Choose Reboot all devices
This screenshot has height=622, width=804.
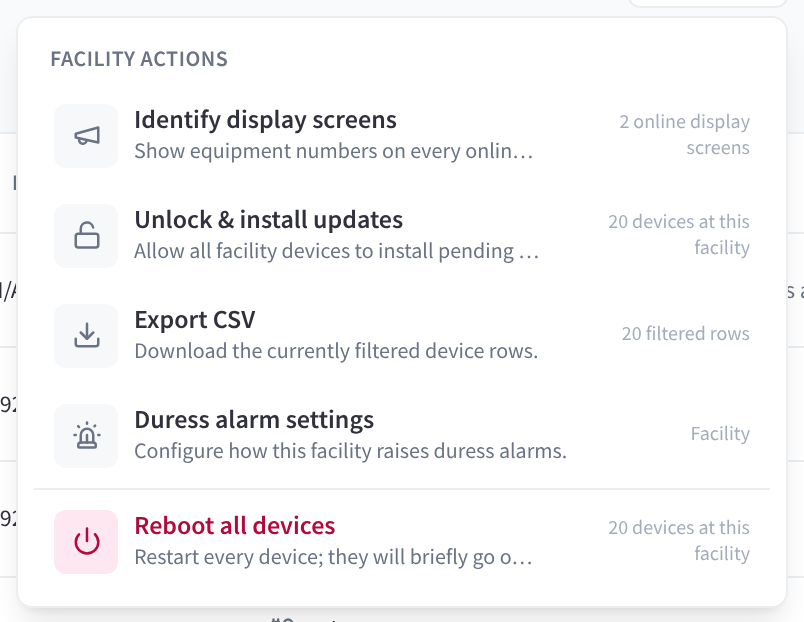[402, 541]
